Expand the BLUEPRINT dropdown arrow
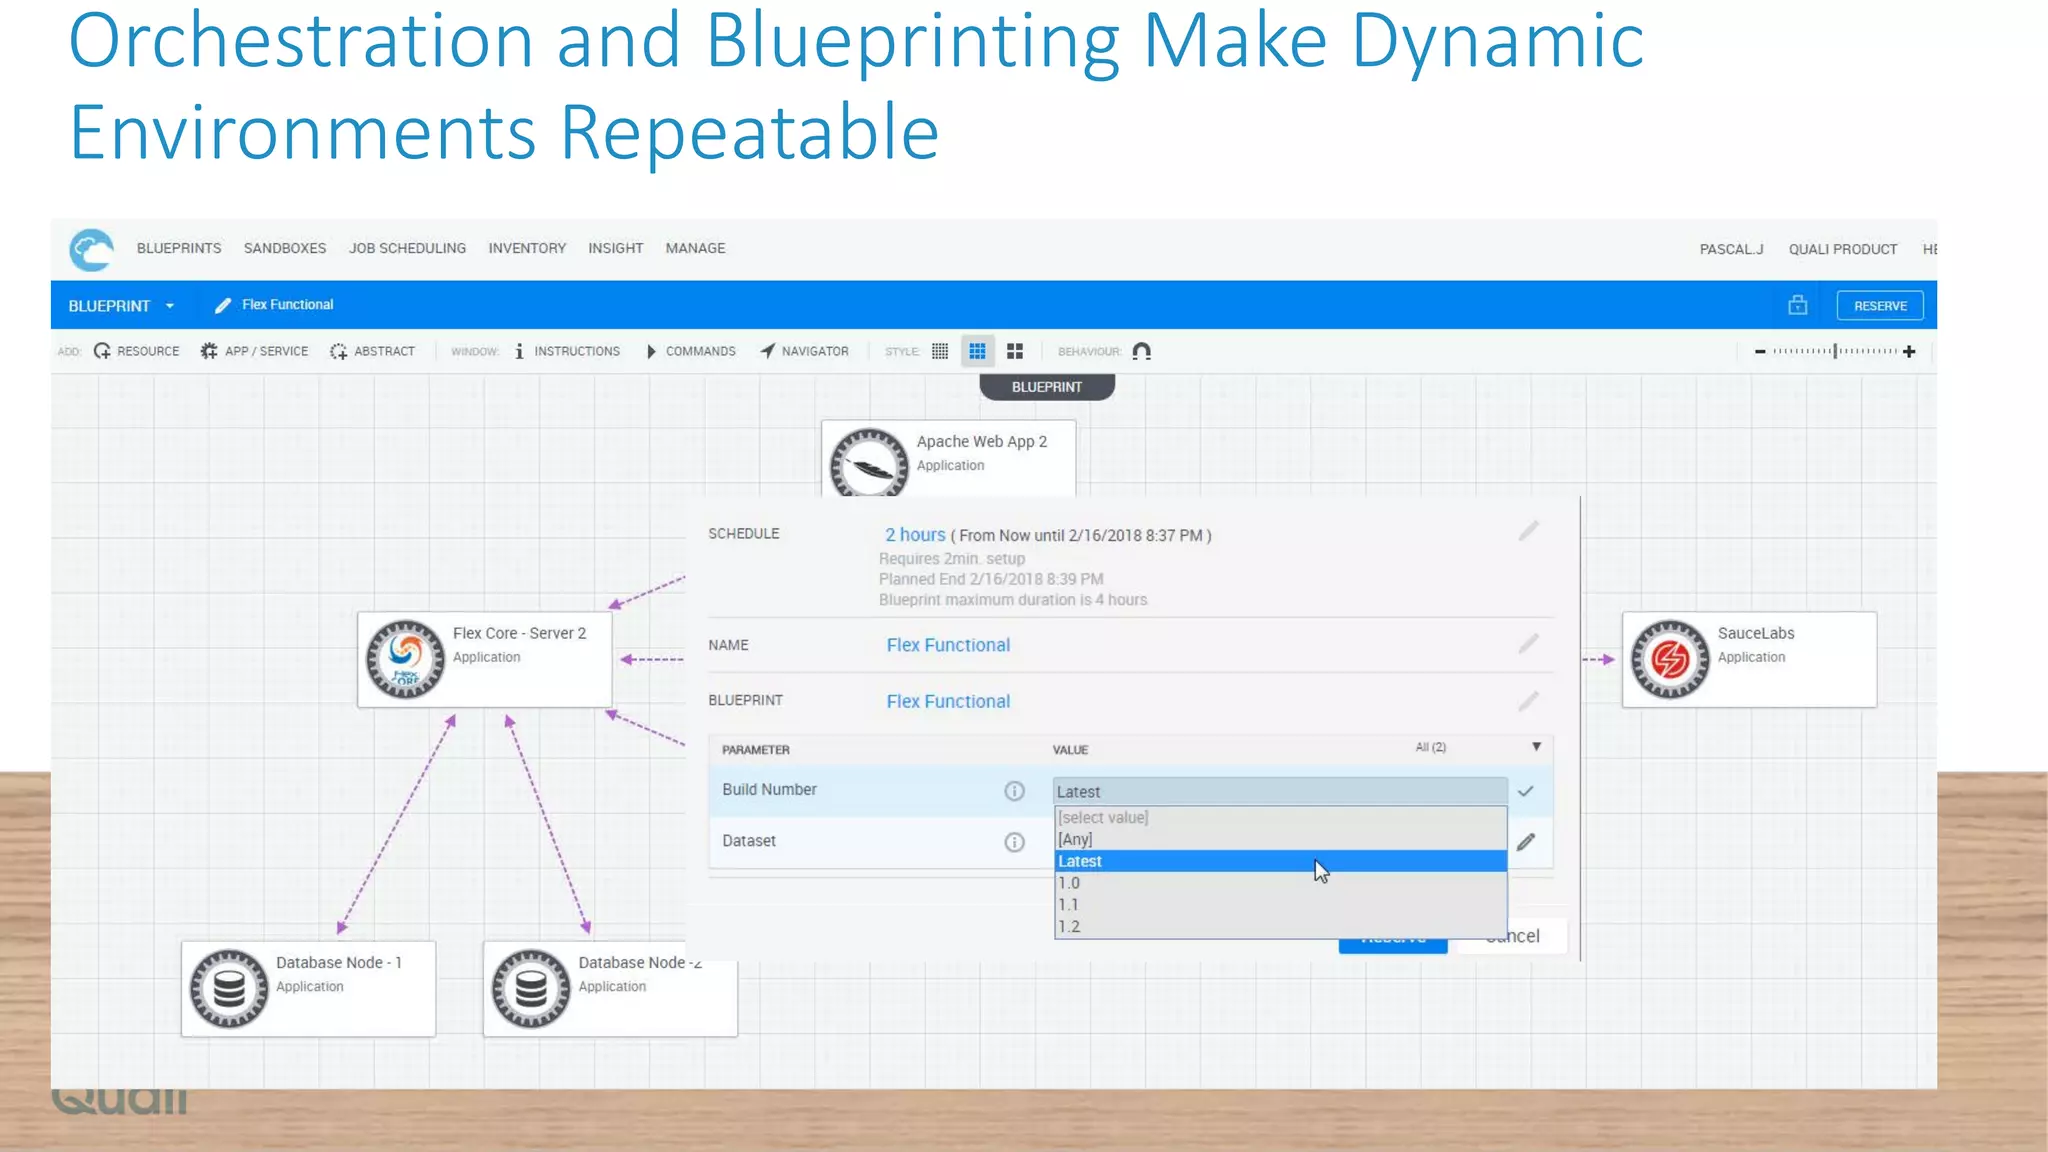 click(x=170, y=306)
